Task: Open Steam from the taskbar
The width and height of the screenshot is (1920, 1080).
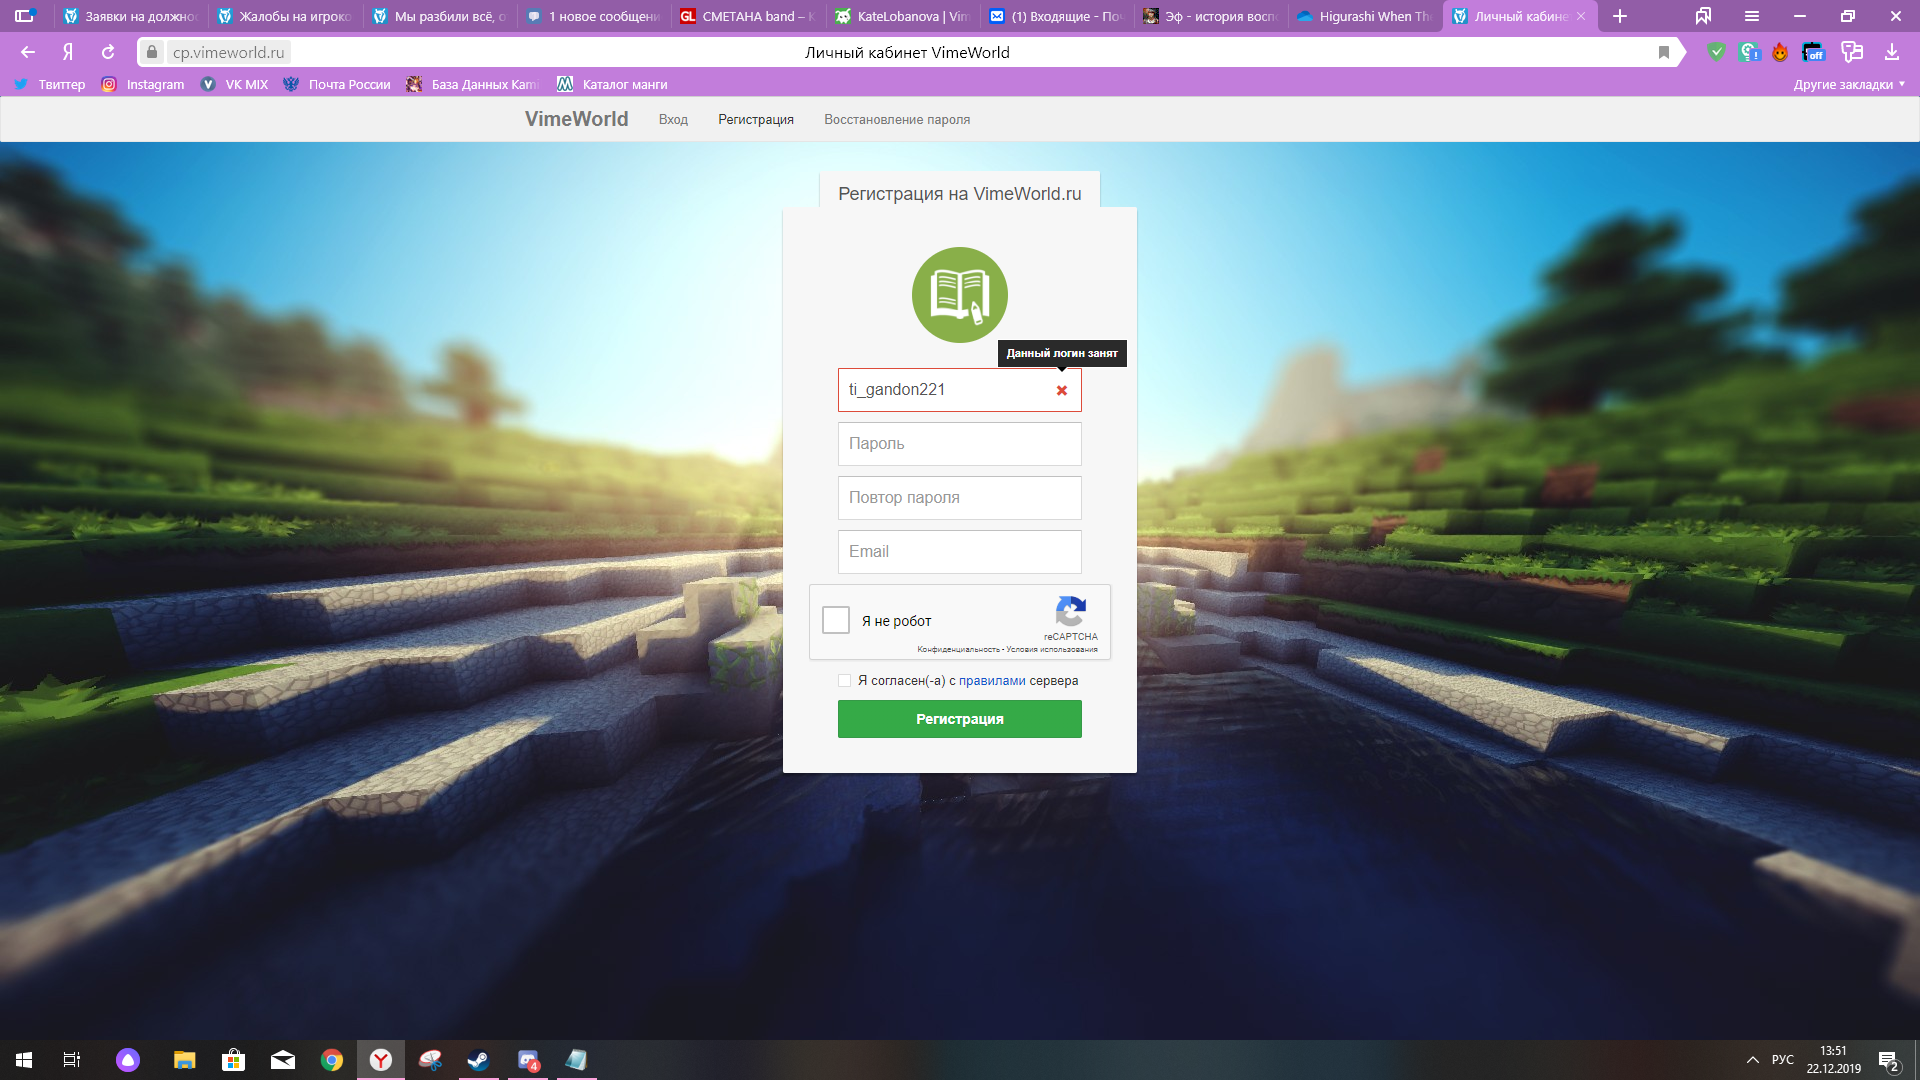Action: [x=479, y=1060]
